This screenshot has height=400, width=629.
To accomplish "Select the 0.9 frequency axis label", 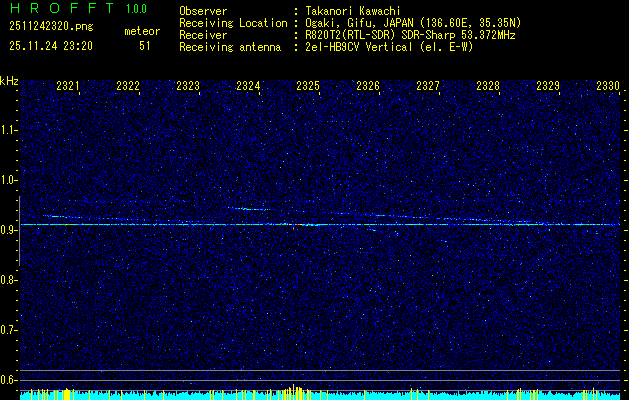I will click(x=9, y=229).
